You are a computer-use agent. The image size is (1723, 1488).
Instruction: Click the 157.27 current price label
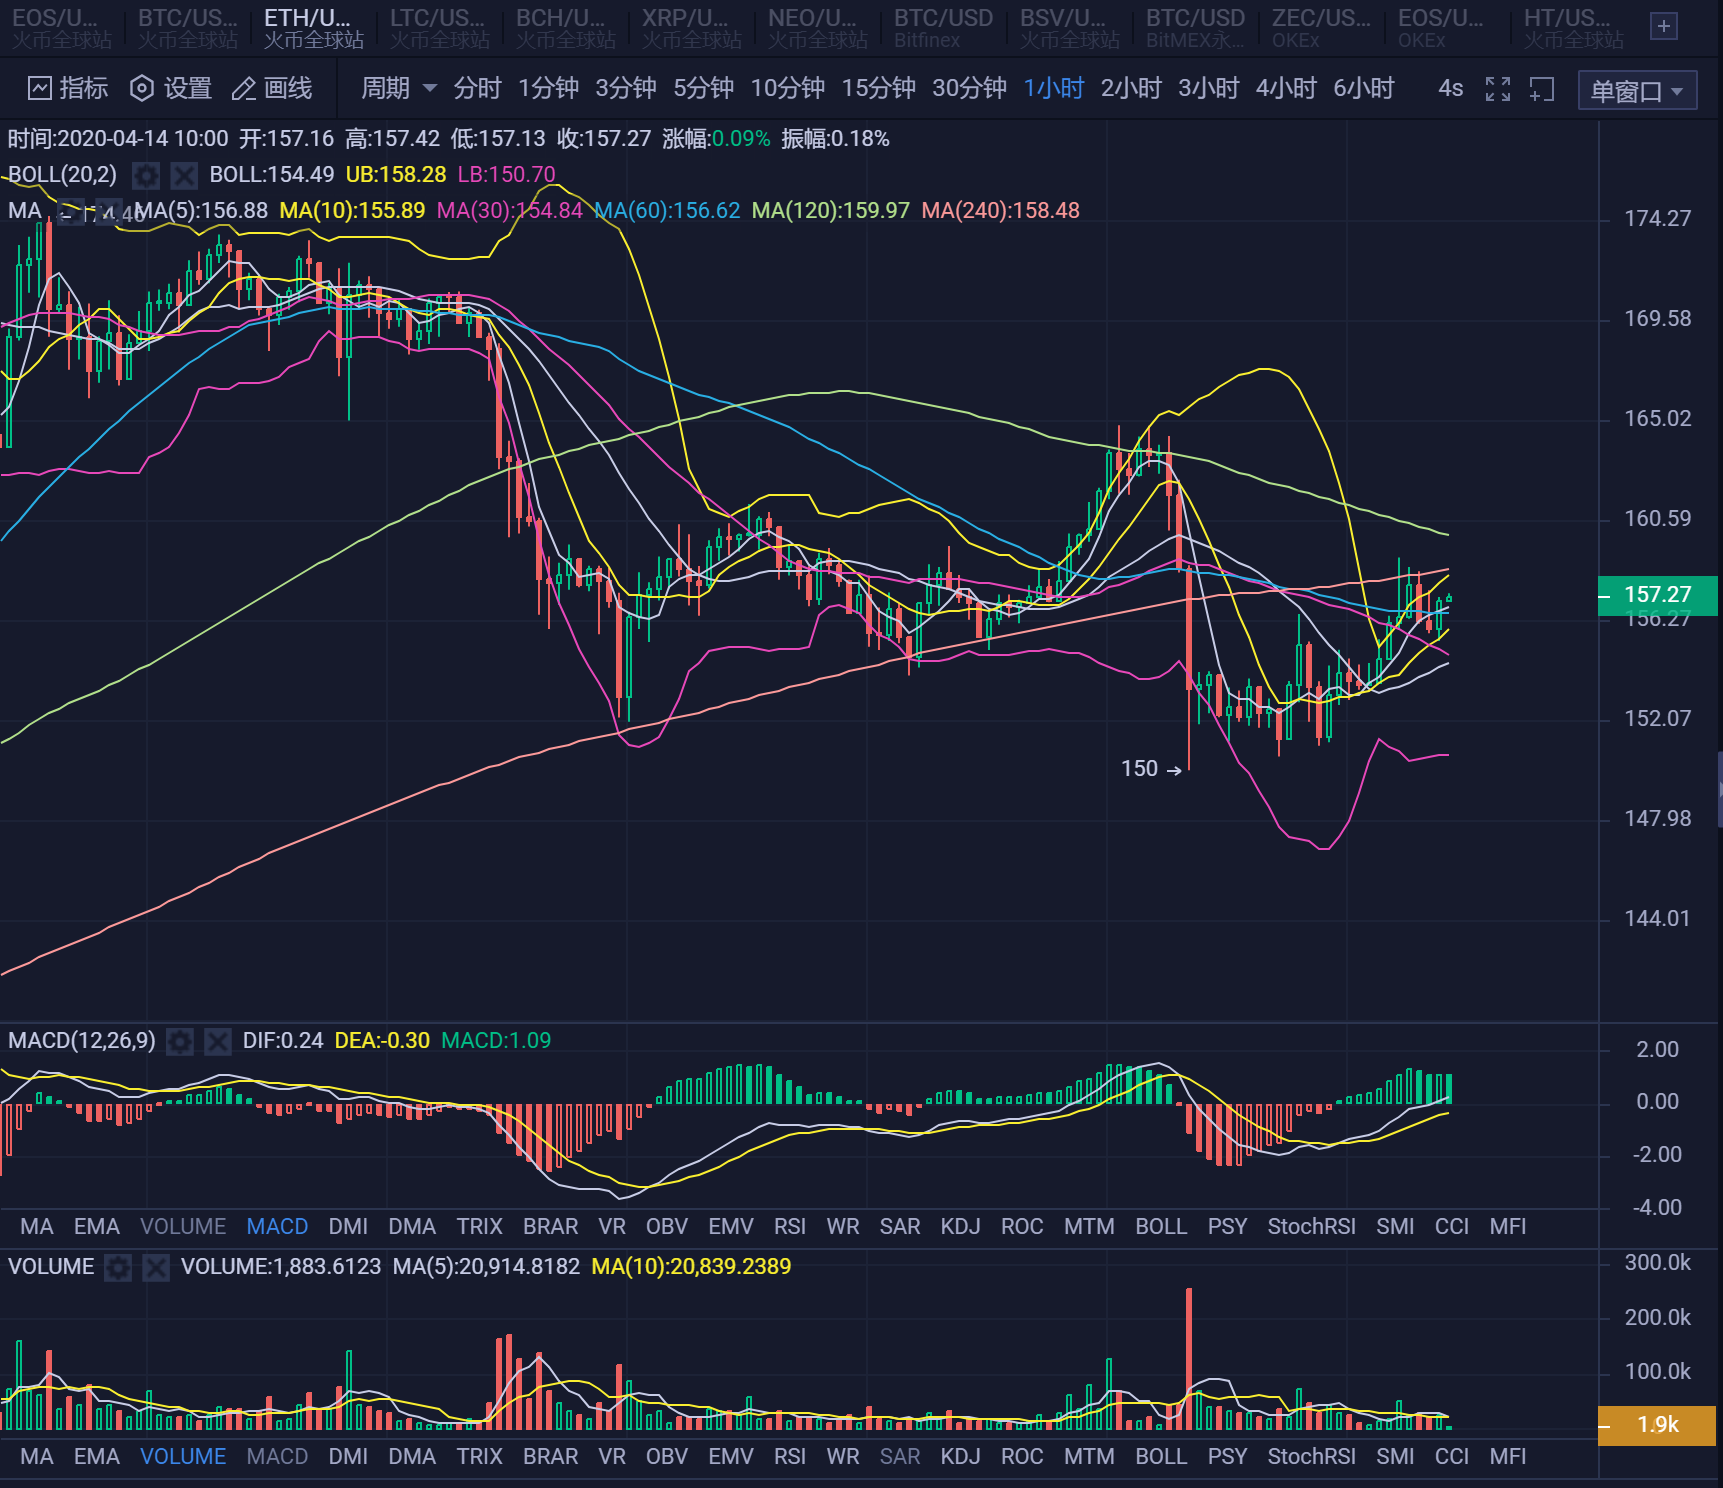(x=1658, y=594)
